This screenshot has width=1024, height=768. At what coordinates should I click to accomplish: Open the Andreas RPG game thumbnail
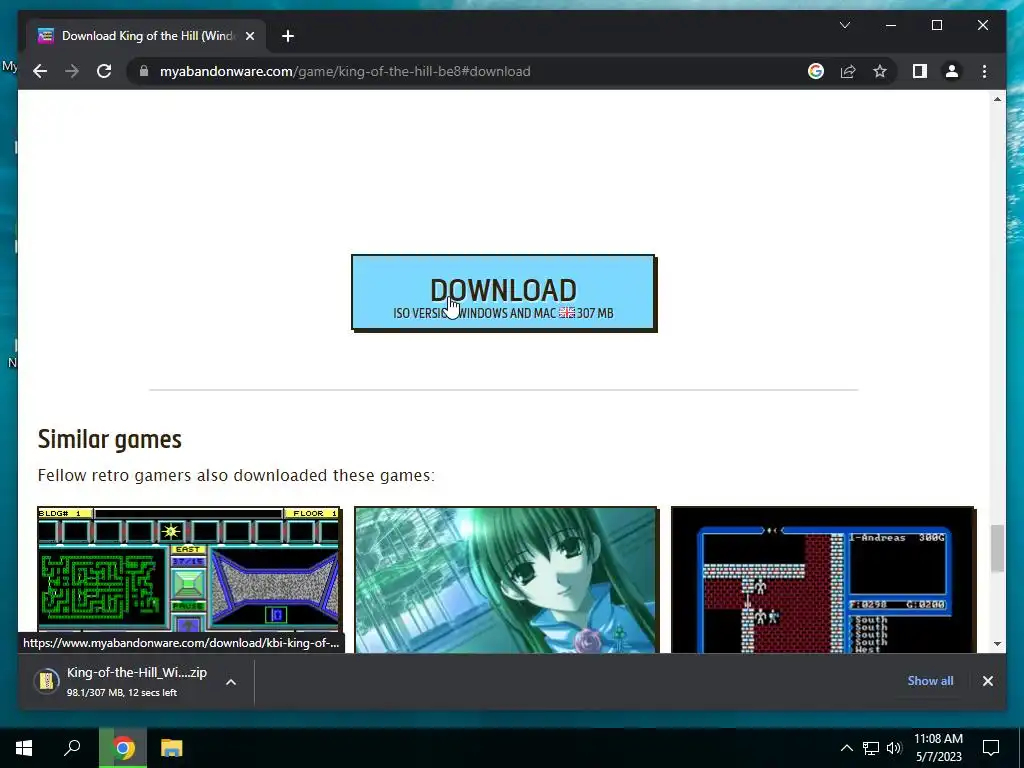pyautogui.click(x=823, y=579)
